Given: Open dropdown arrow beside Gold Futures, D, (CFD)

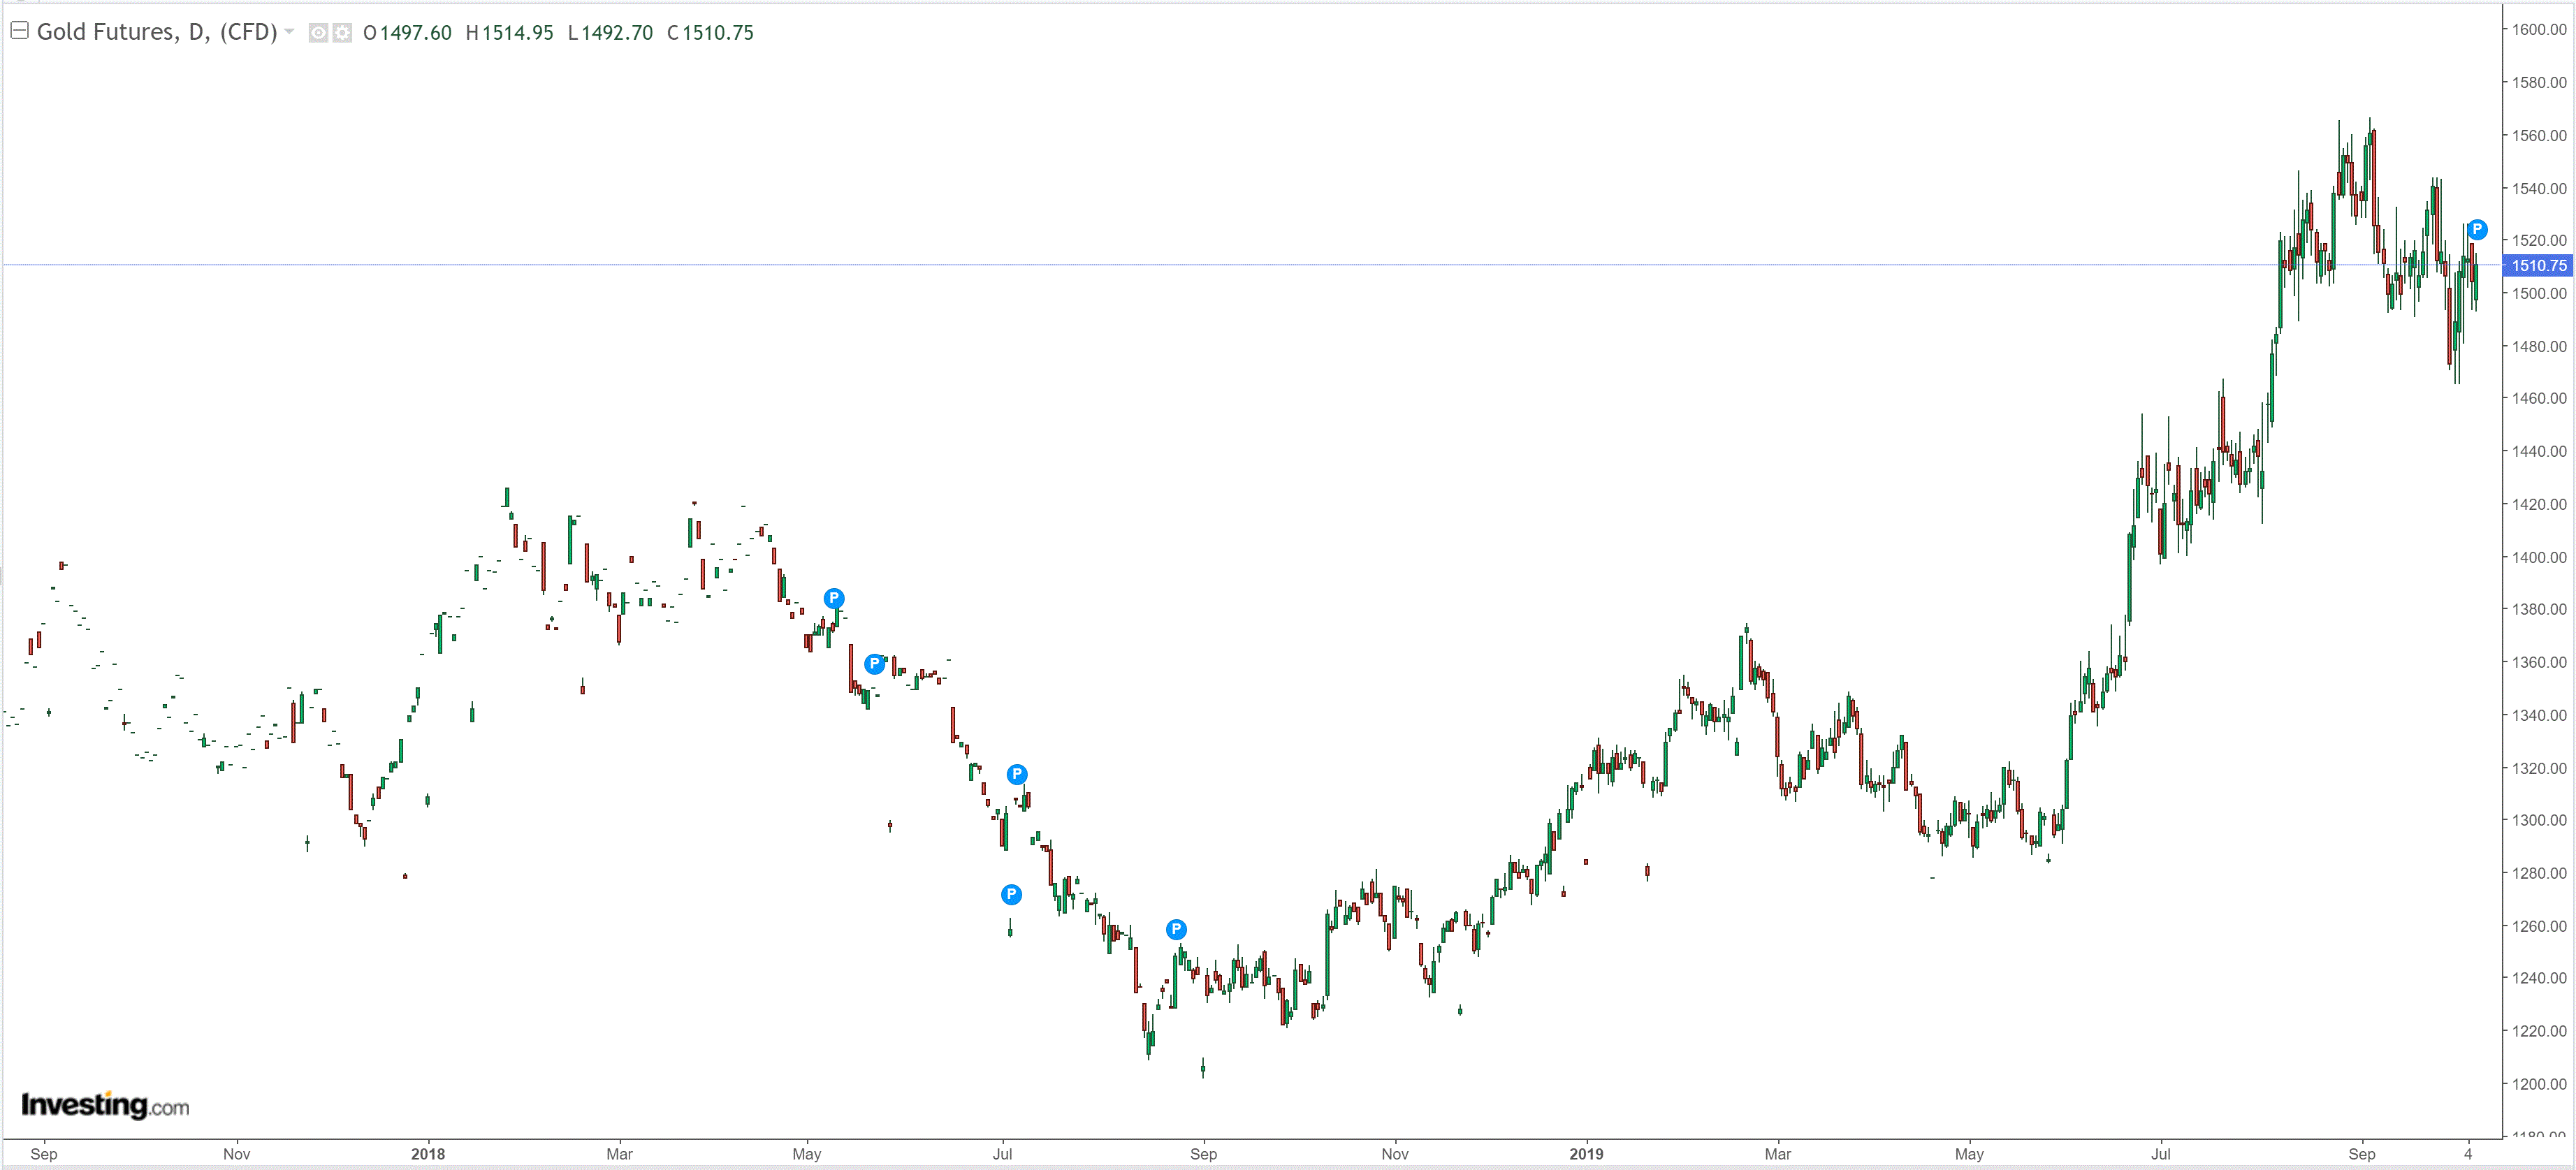Looking at the screenshot, I should (x=290, y=32).
